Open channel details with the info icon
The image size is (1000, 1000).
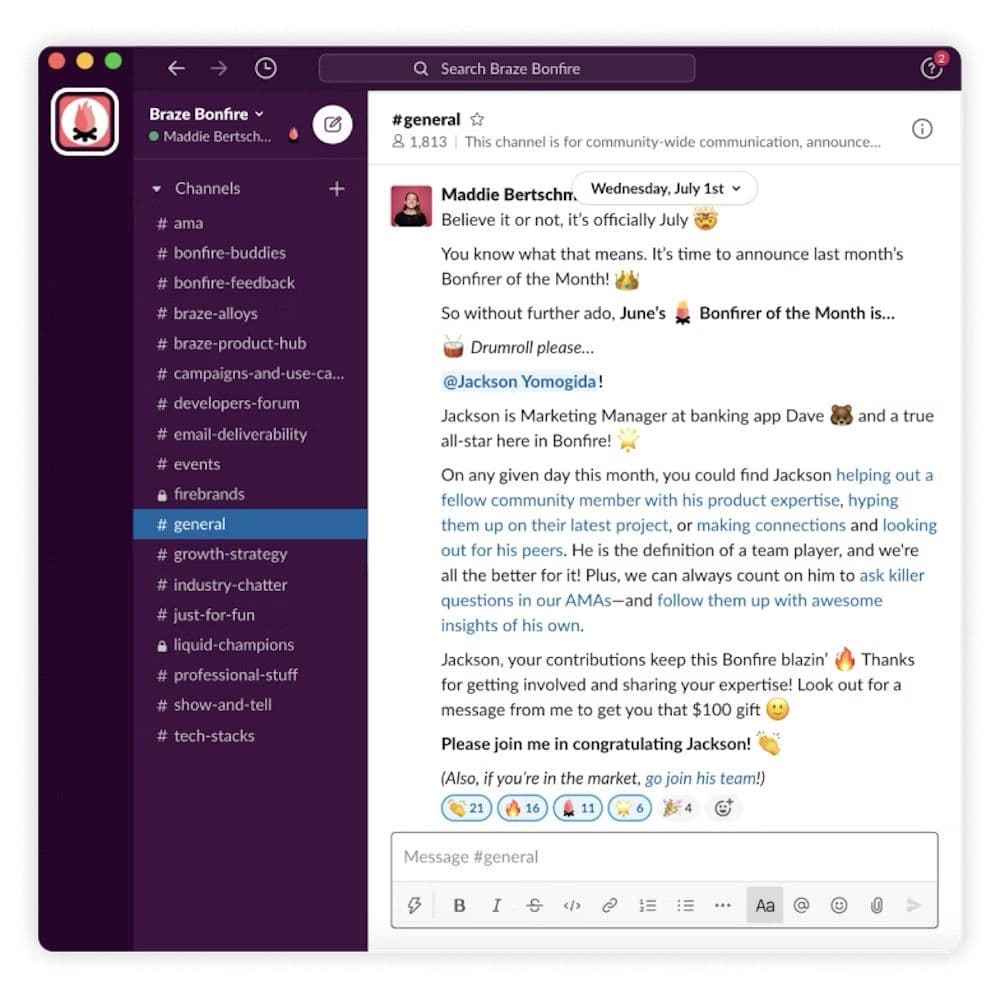coord(922,128)
